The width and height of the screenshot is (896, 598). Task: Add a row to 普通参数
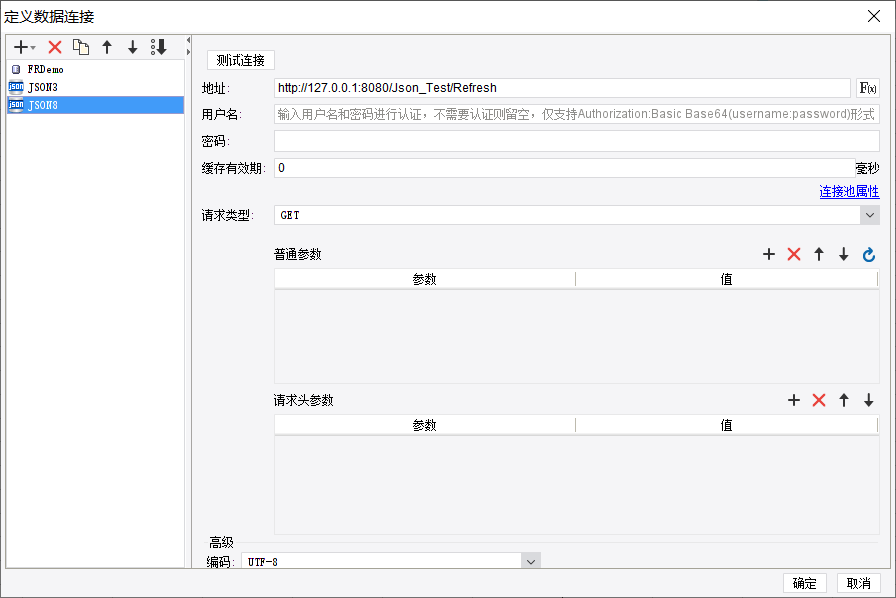click(769, 254)
